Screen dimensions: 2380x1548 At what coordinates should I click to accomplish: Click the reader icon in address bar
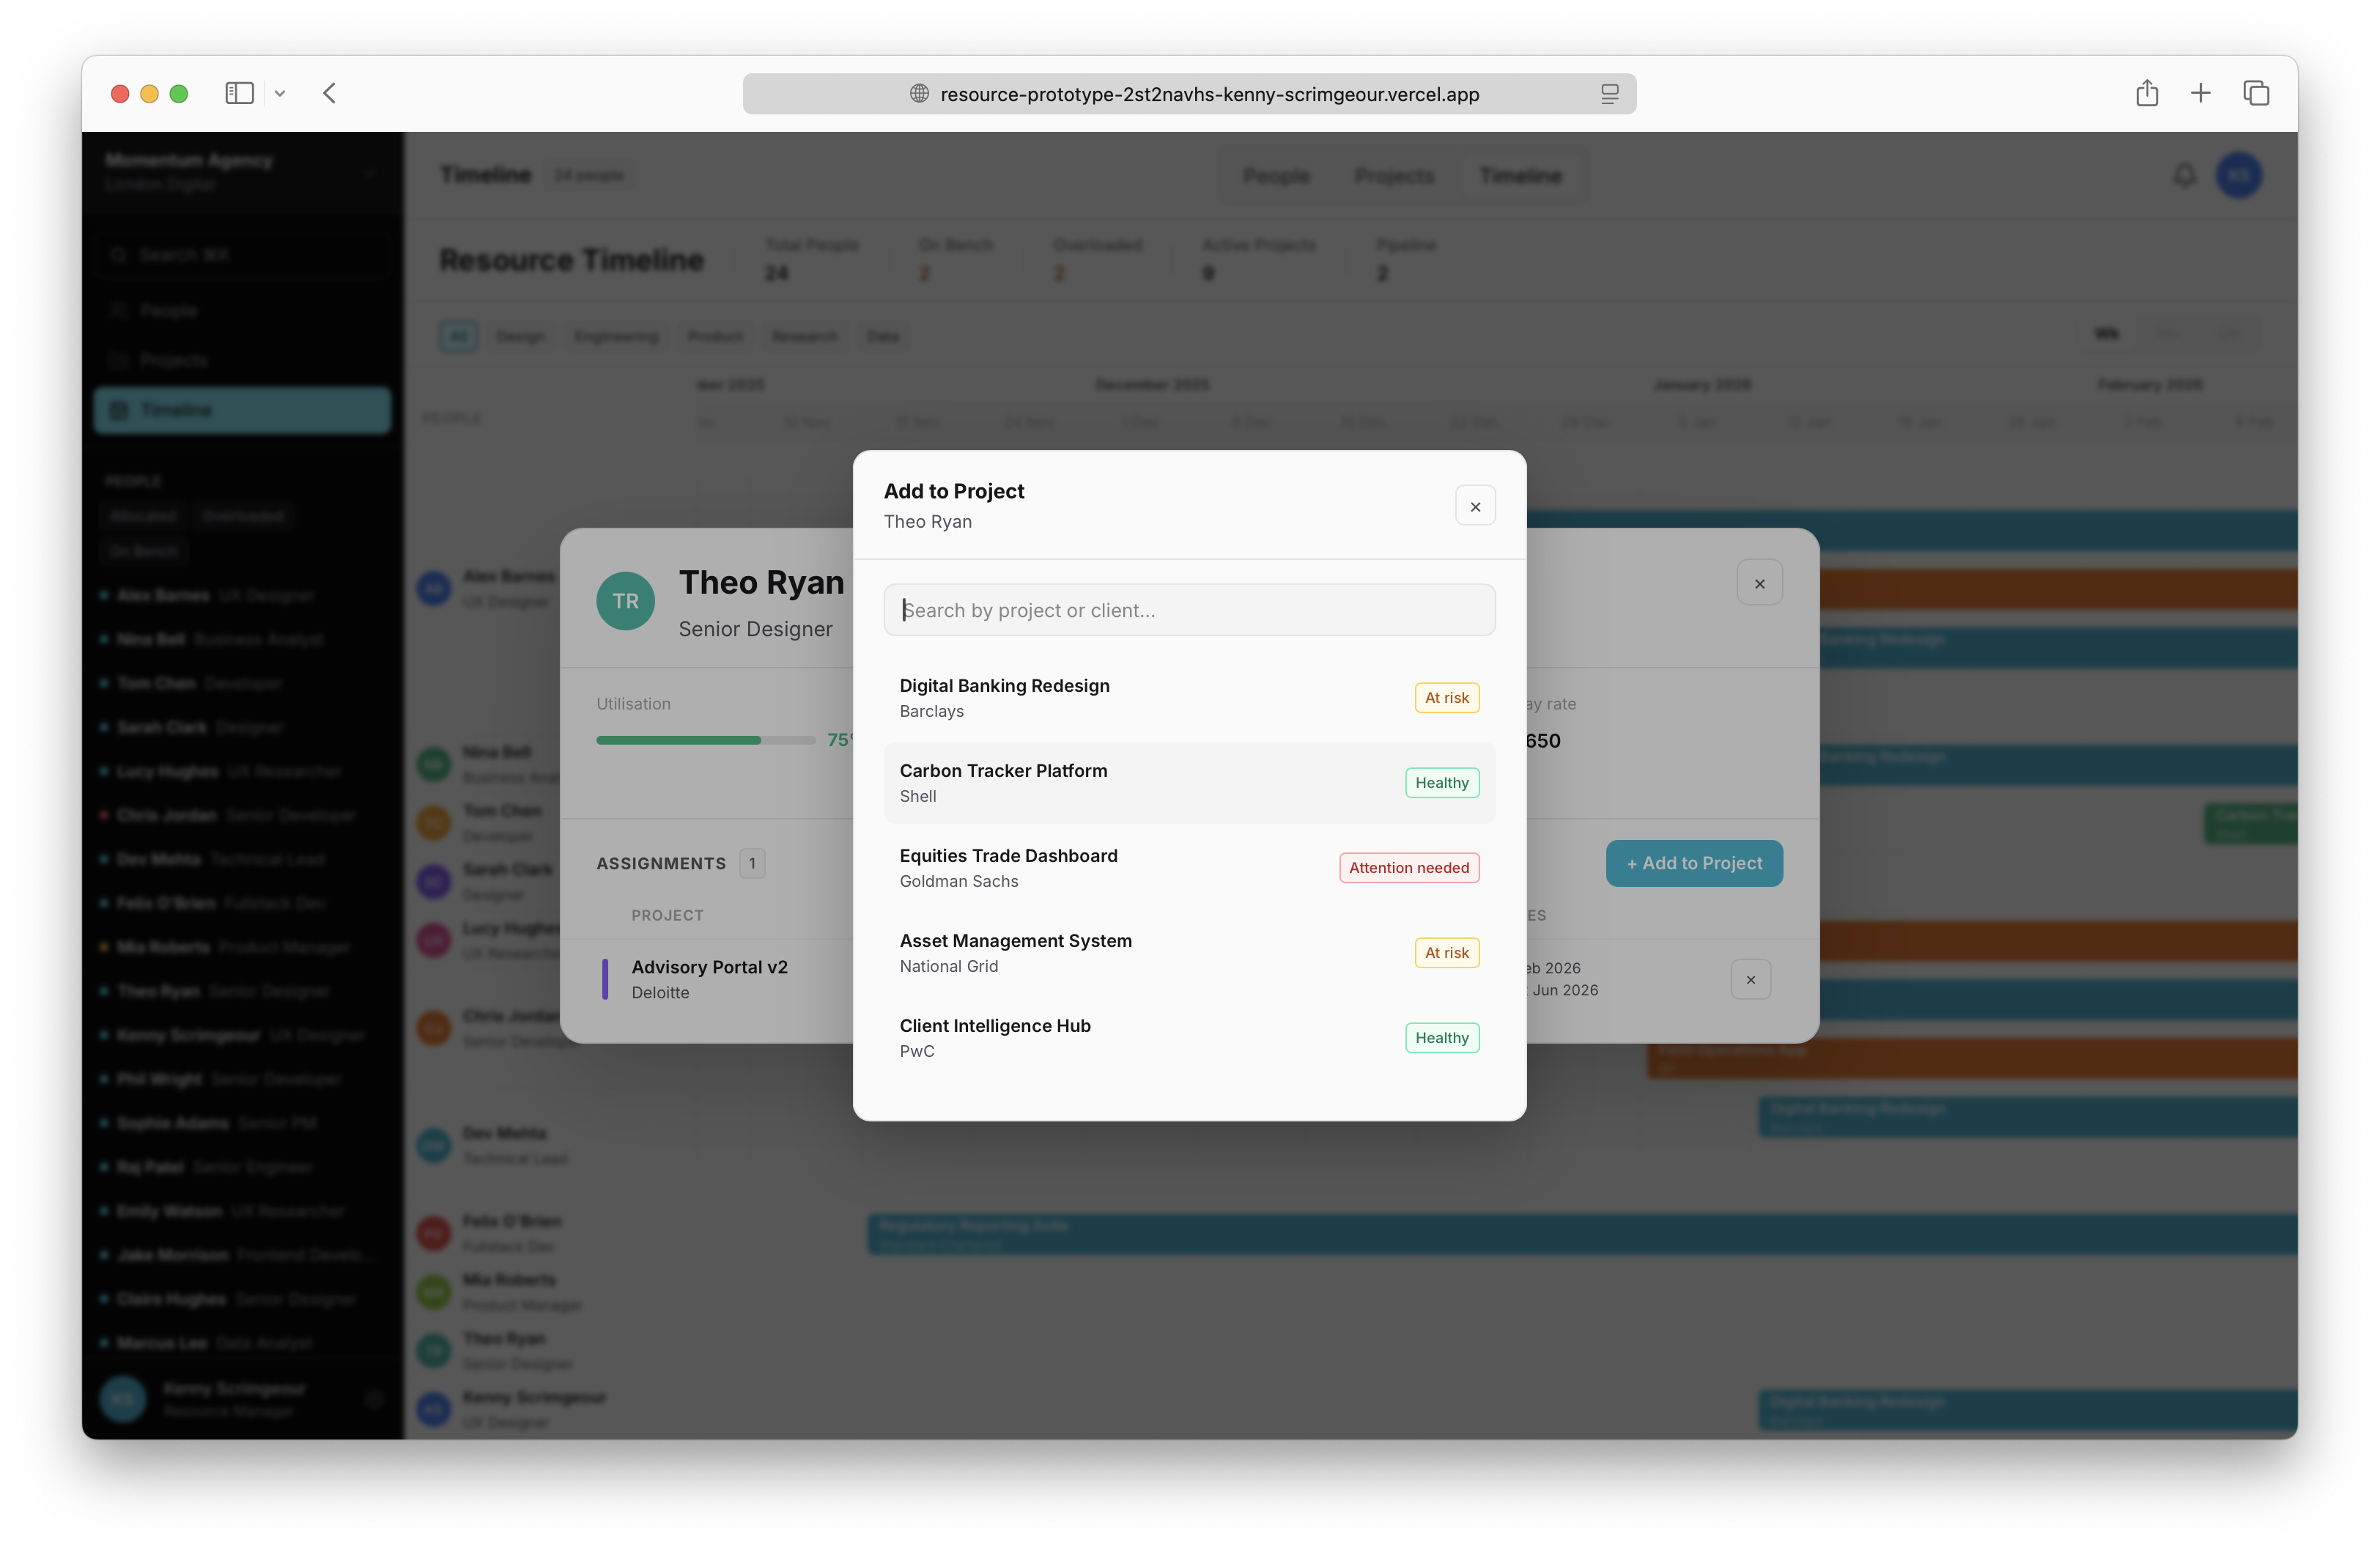pyautogui.click(x=1609, y=94)
